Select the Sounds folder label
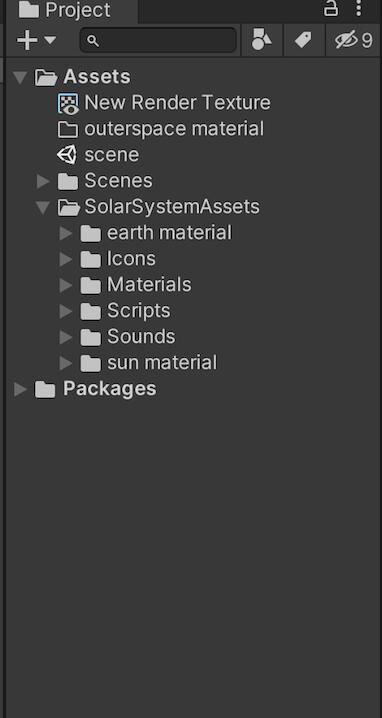The width and height of the screenshot is (382, 718). 141,337
